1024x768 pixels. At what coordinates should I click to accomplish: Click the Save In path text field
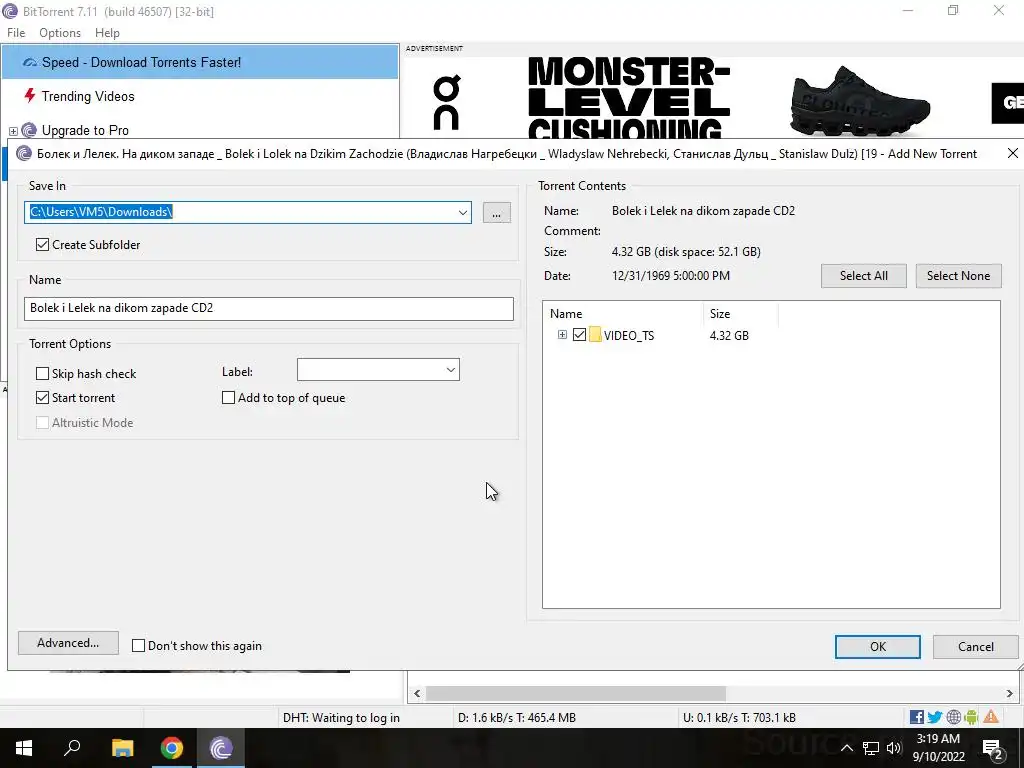coord(240,212)
